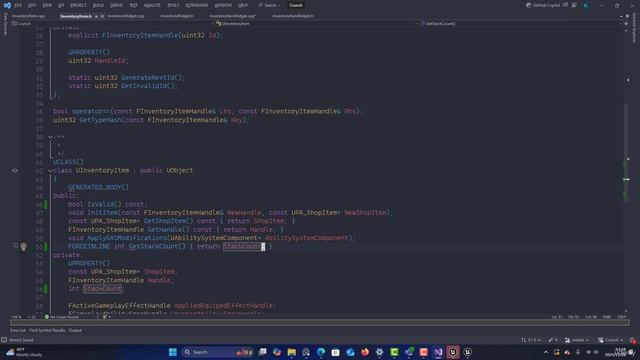The height and width of the screenshot is (360, 640).
Task: Open the Help menu
Action: 242,5
